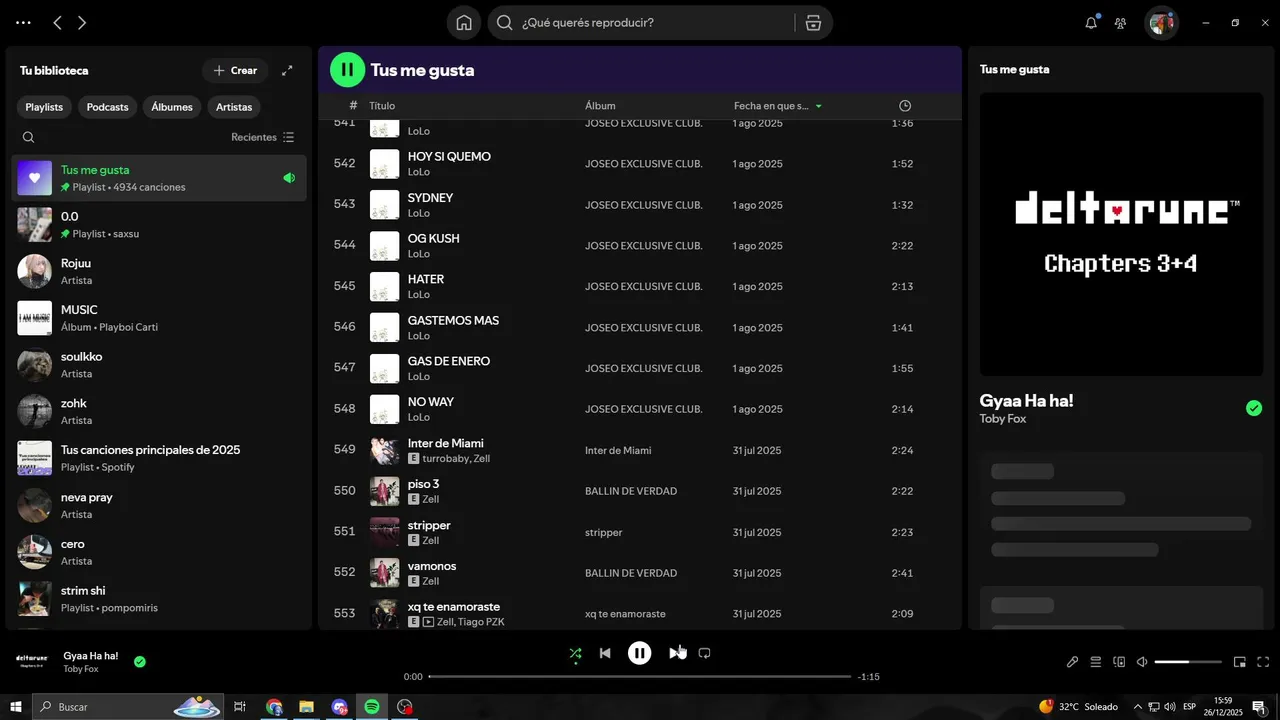Image resolution: width=1280 pixels, height=720 pixels.
Task: Open notifications bell
Action: click(1091, 22)
